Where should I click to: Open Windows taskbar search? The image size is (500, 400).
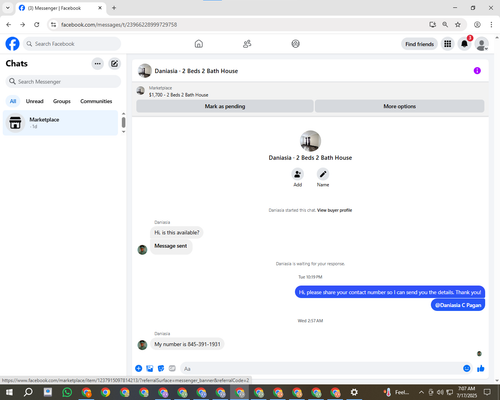28,392
